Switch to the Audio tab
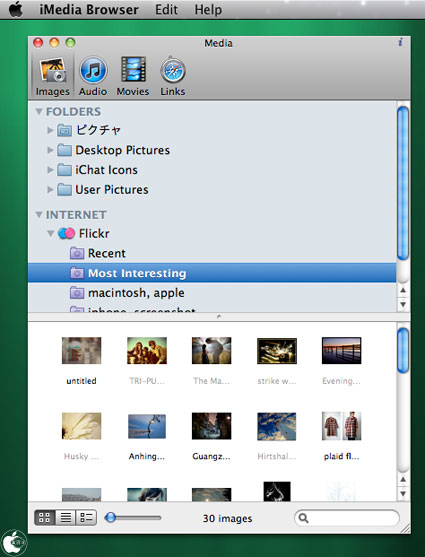The image size is (425, 557). [93, 76]
